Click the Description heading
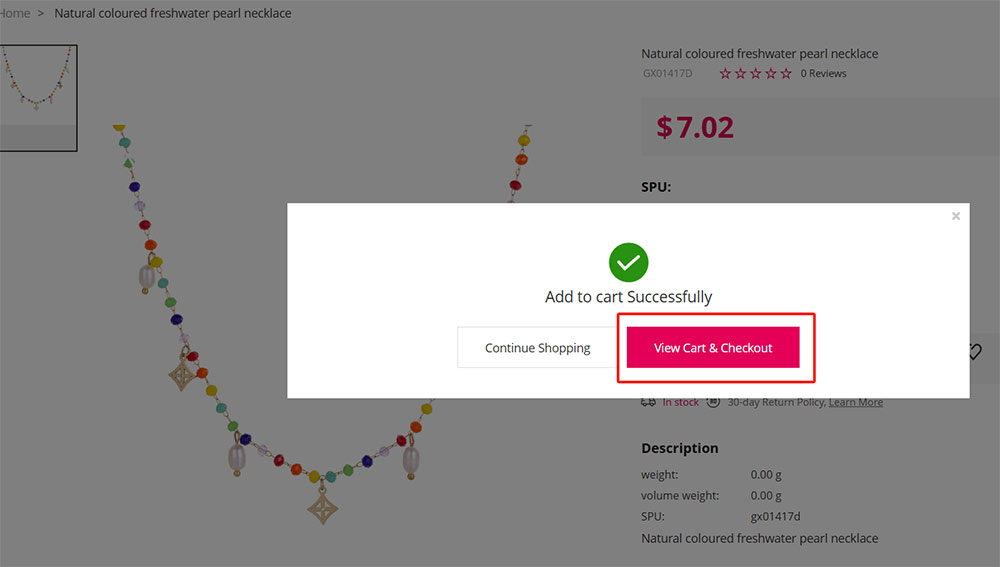The image size is (1000, 567). pos(679,448)
